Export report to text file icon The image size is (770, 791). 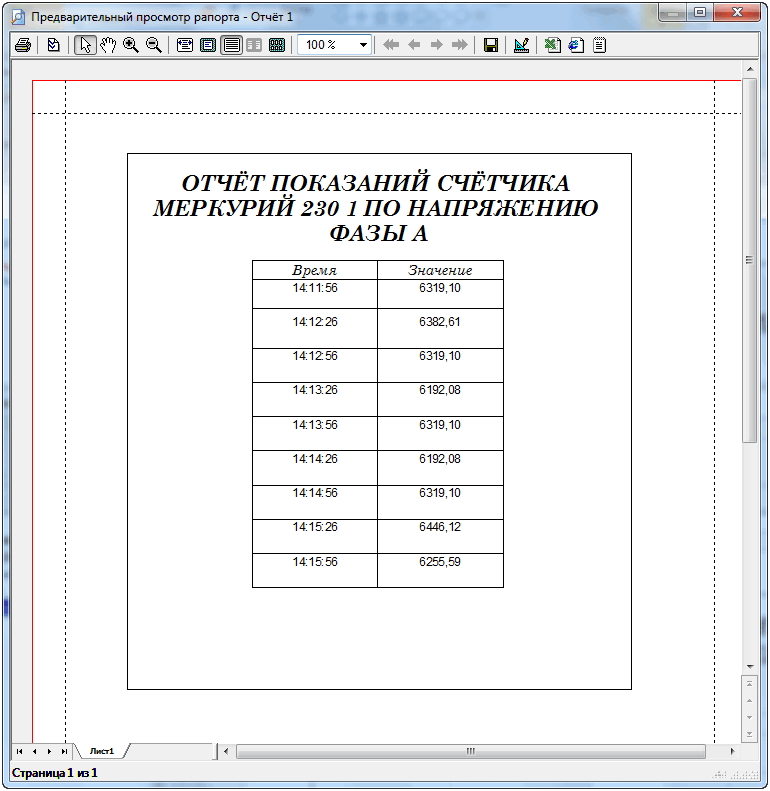599,45
